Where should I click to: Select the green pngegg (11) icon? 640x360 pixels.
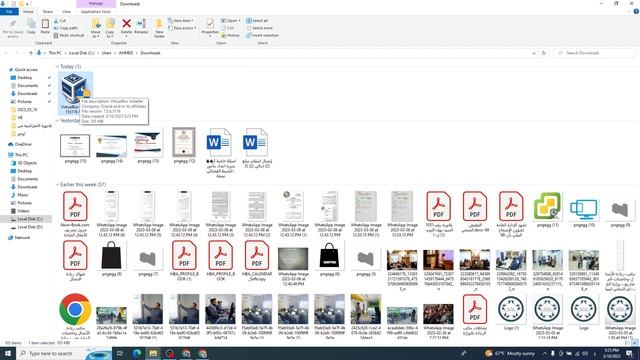click(547, 209)
